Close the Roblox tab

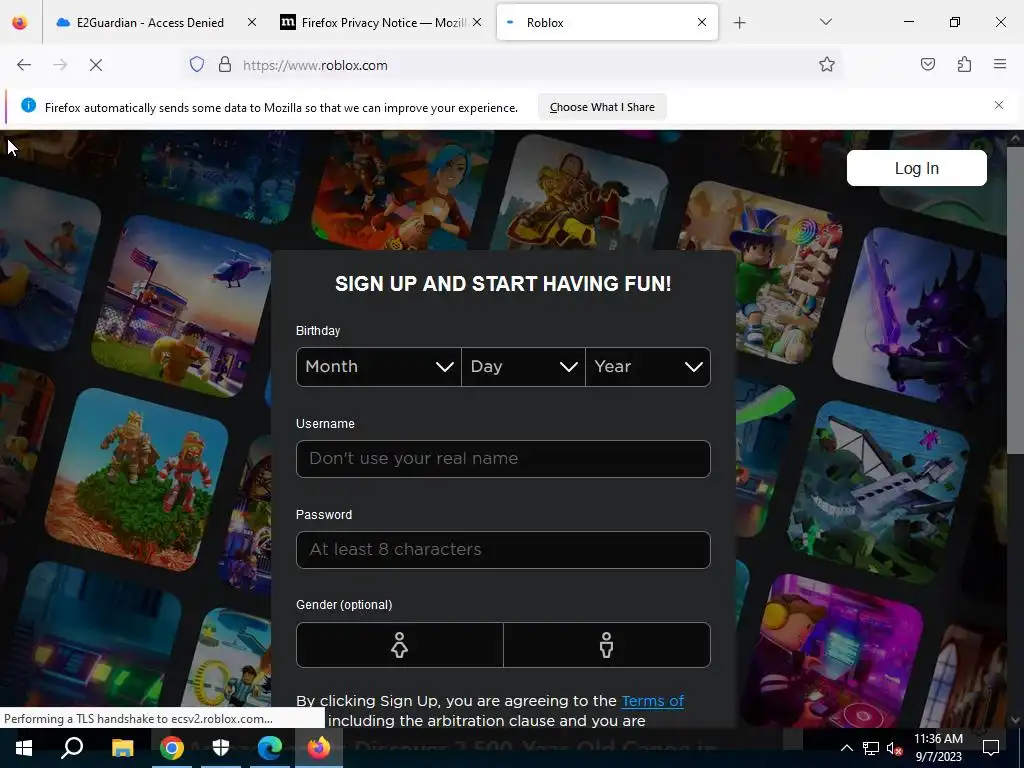tap(701, 22)
